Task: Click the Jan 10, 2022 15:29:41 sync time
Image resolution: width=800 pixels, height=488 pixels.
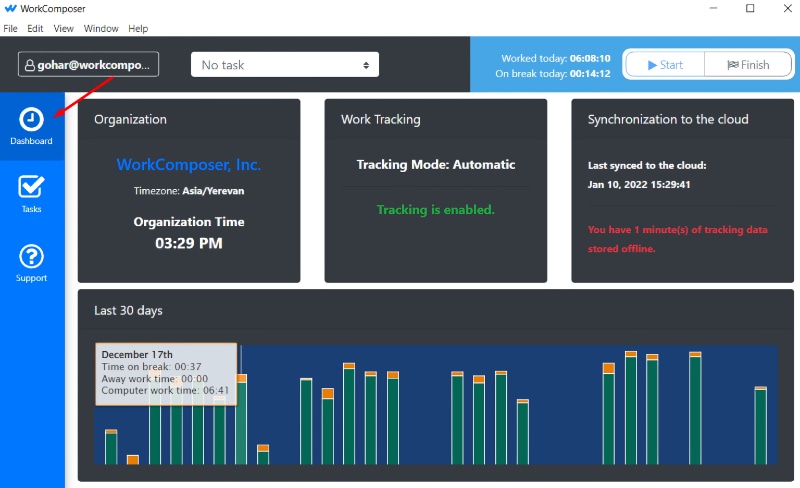Action: pyautogui.click(x=639, y=184)
